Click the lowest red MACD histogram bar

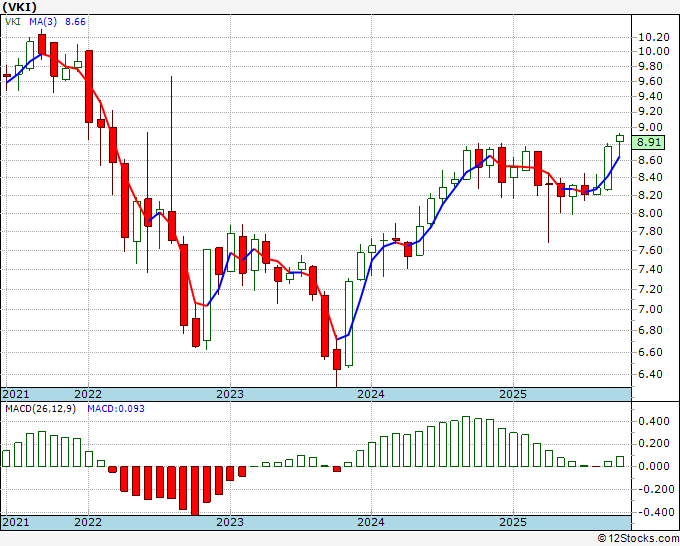pos(195,490)
